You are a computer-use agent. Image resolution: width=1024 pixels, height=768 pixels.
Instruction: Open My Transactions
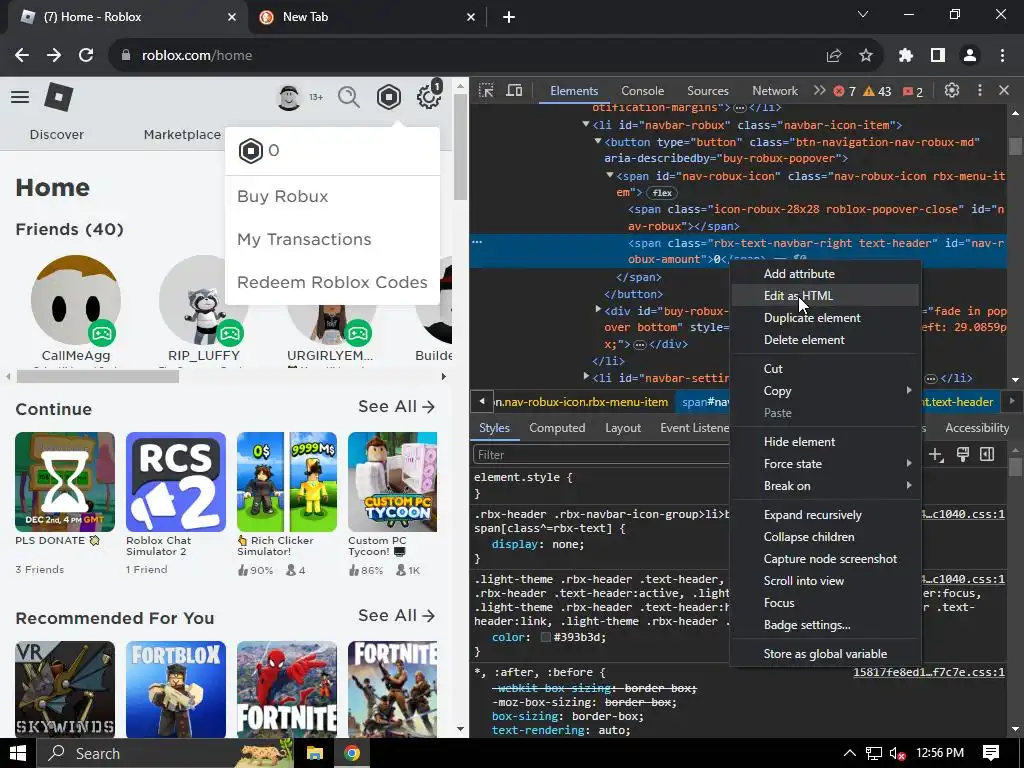click(x=304, y=240)
